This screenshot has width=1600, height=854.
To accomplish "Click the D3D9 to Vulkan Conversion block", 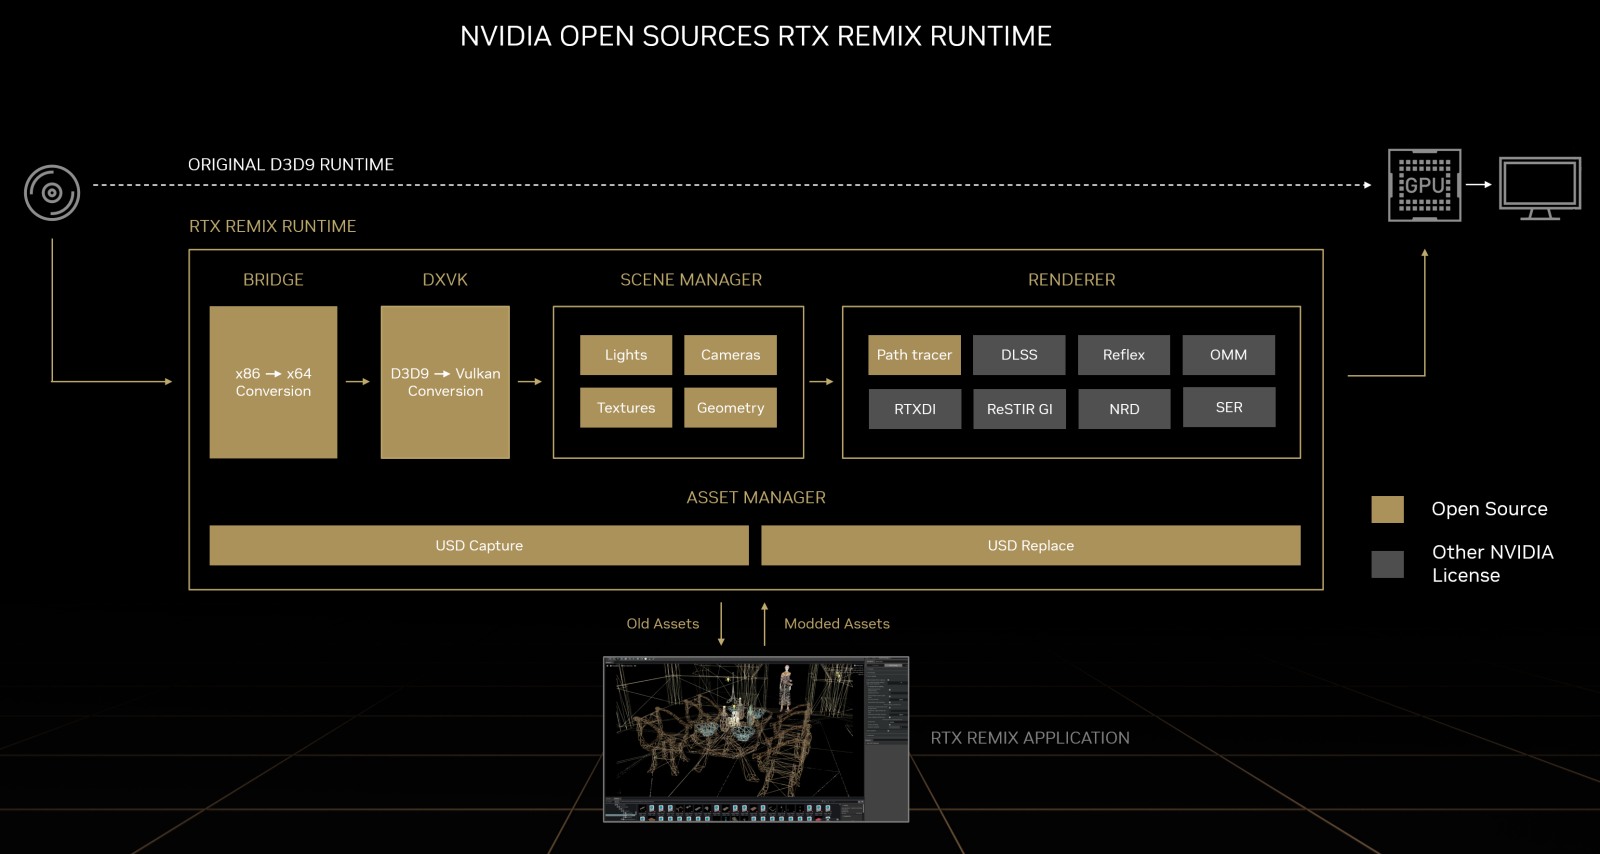I will (445, 382).
